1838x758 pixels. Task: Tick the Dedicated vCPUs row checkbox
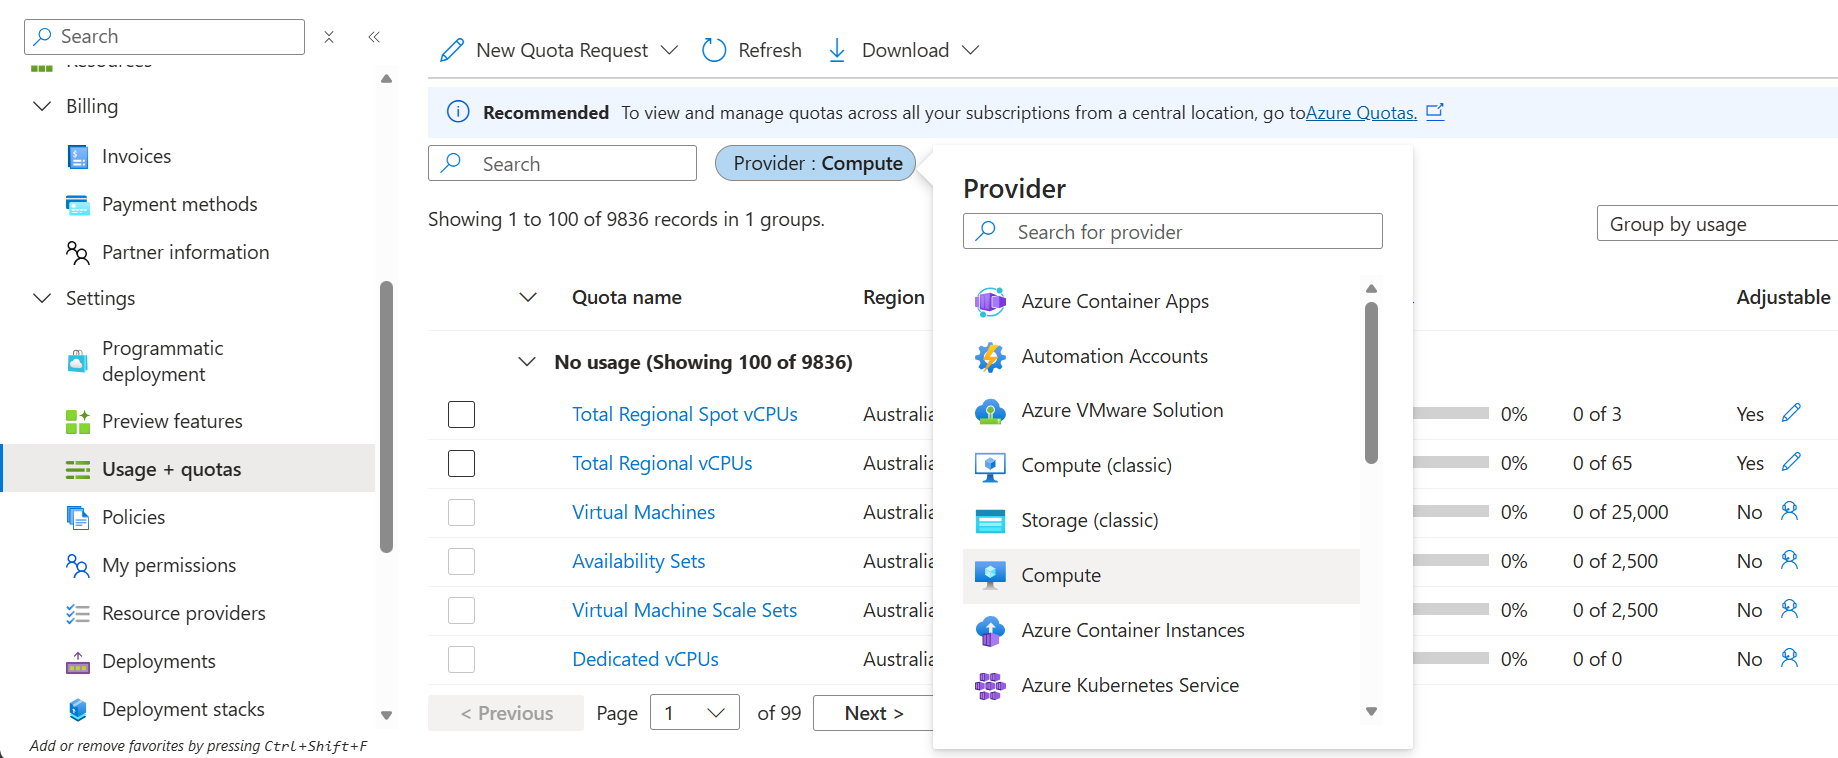point(461,659)
